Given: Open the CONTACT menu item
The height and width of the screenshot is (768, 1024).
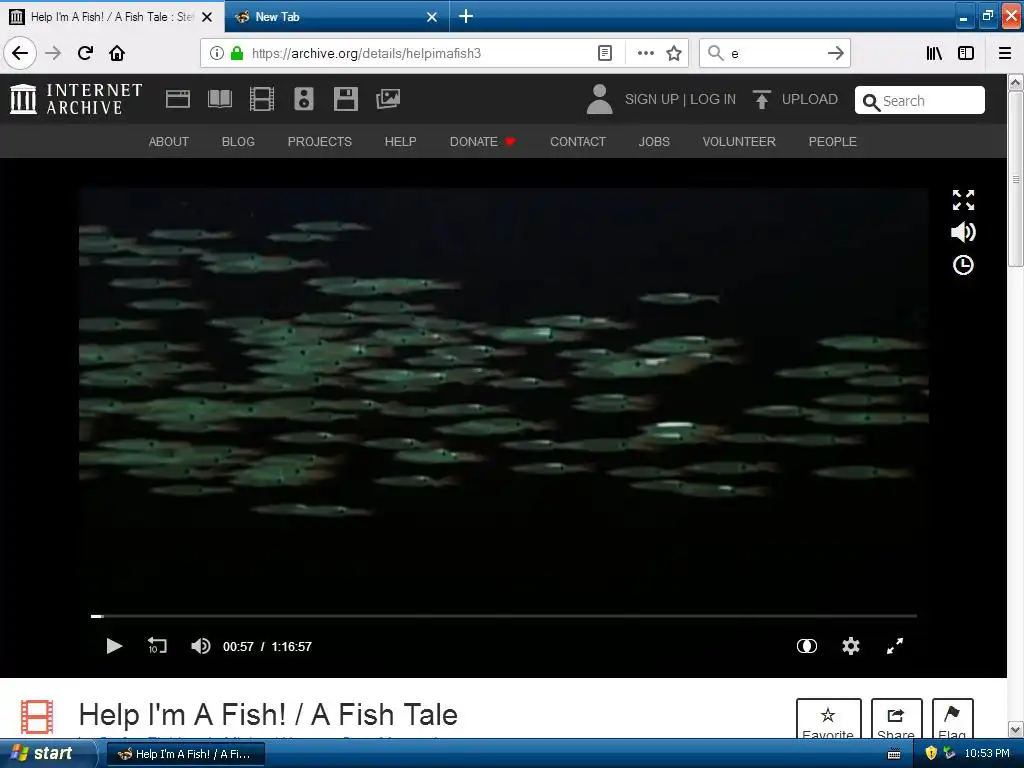Looking at the screenshot, I should click(x=578, y=142).
